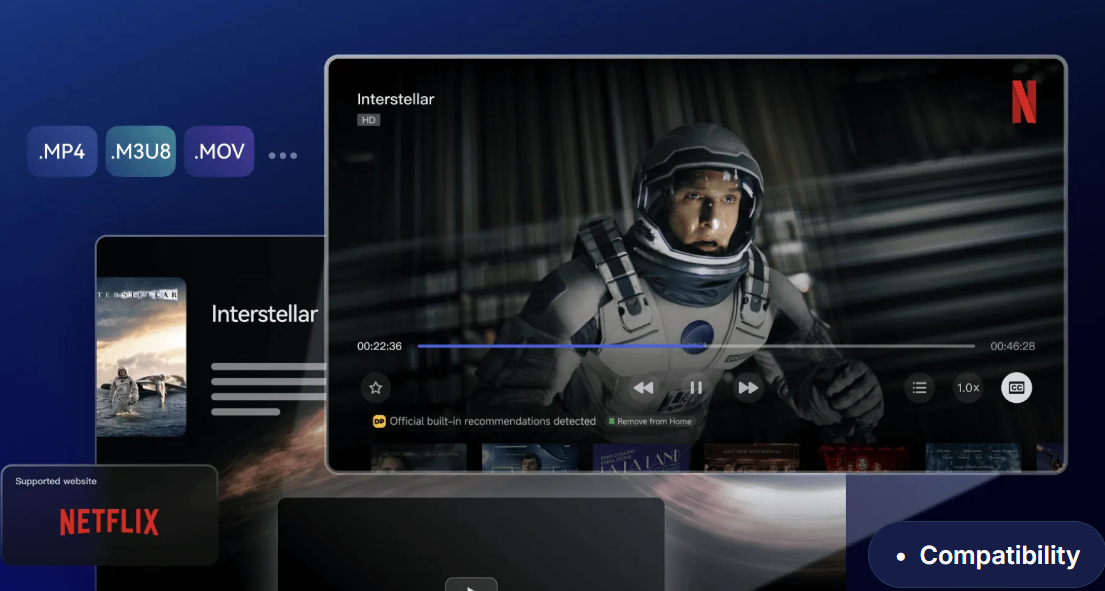The height and width of the screenshot is (591, 1105).
Task: Open the Interstellar poster thumbnail
Action: [141, 356]
